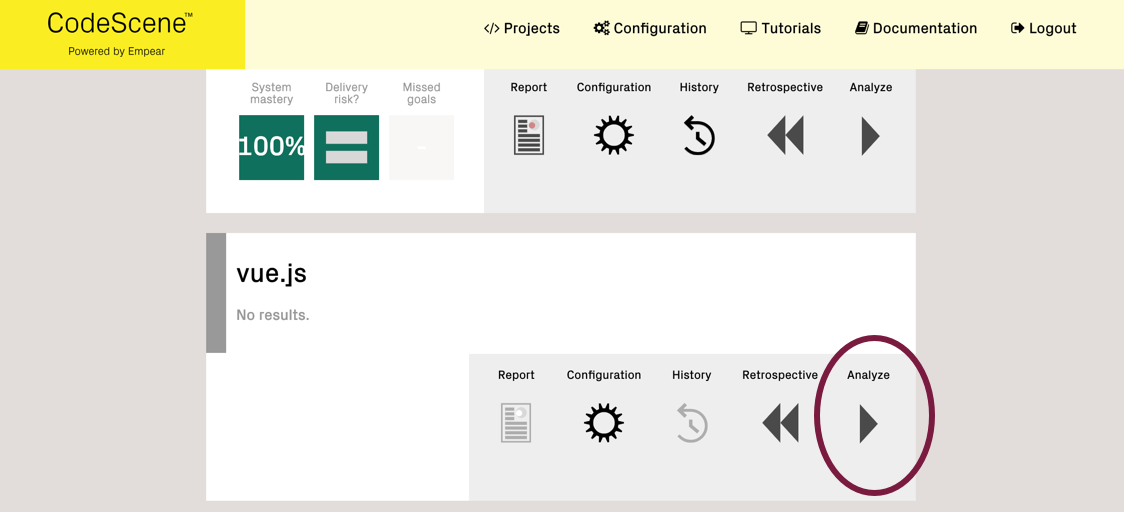Open the Tutorials page
The height and width of the screenshot is (512, 1124).
(x=781, y=29)
